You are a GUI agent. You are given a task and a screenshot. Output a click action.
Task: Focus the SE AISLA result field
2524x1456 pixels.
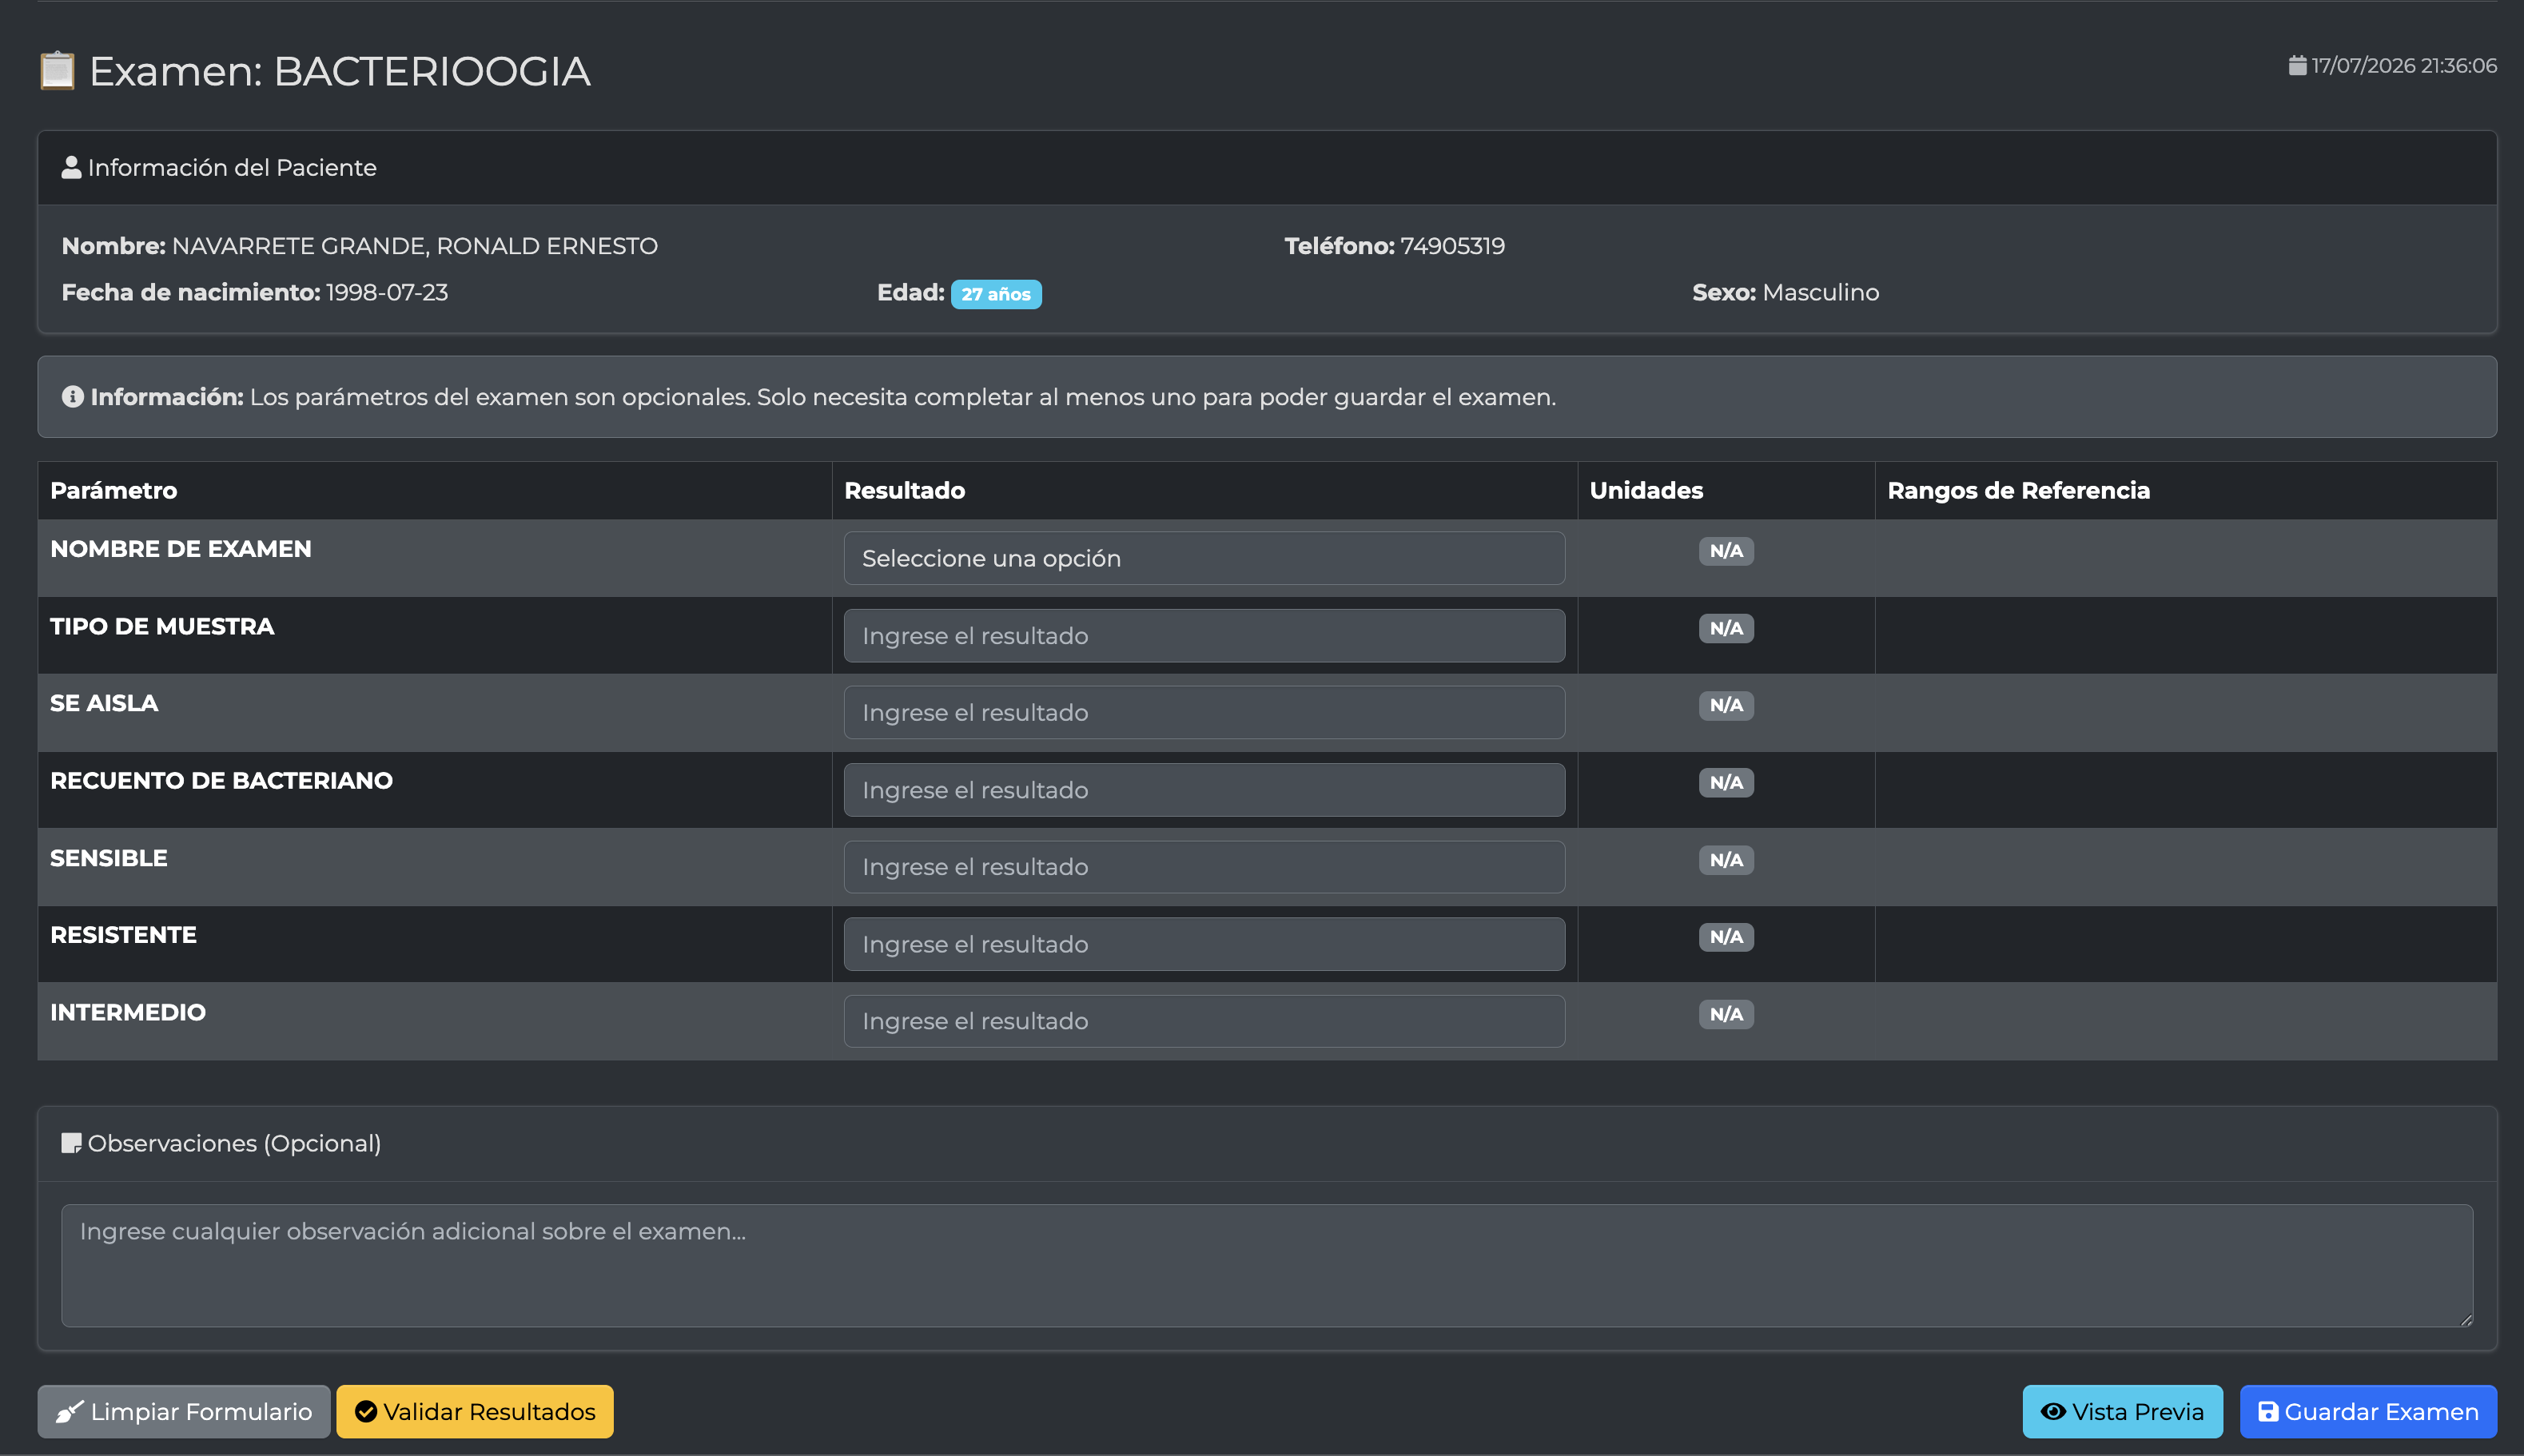[1204, 713]
